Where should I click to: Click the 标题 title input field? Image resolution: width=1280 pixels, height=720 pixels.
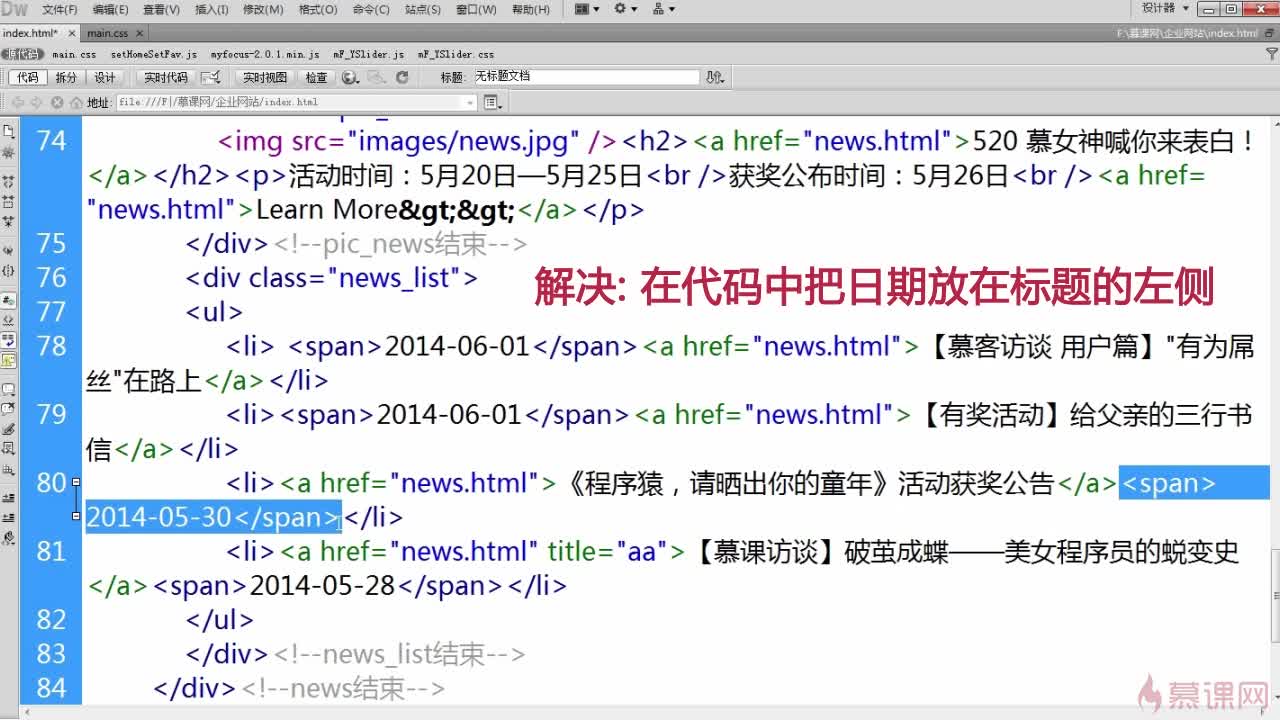click(x=586, y=77)
